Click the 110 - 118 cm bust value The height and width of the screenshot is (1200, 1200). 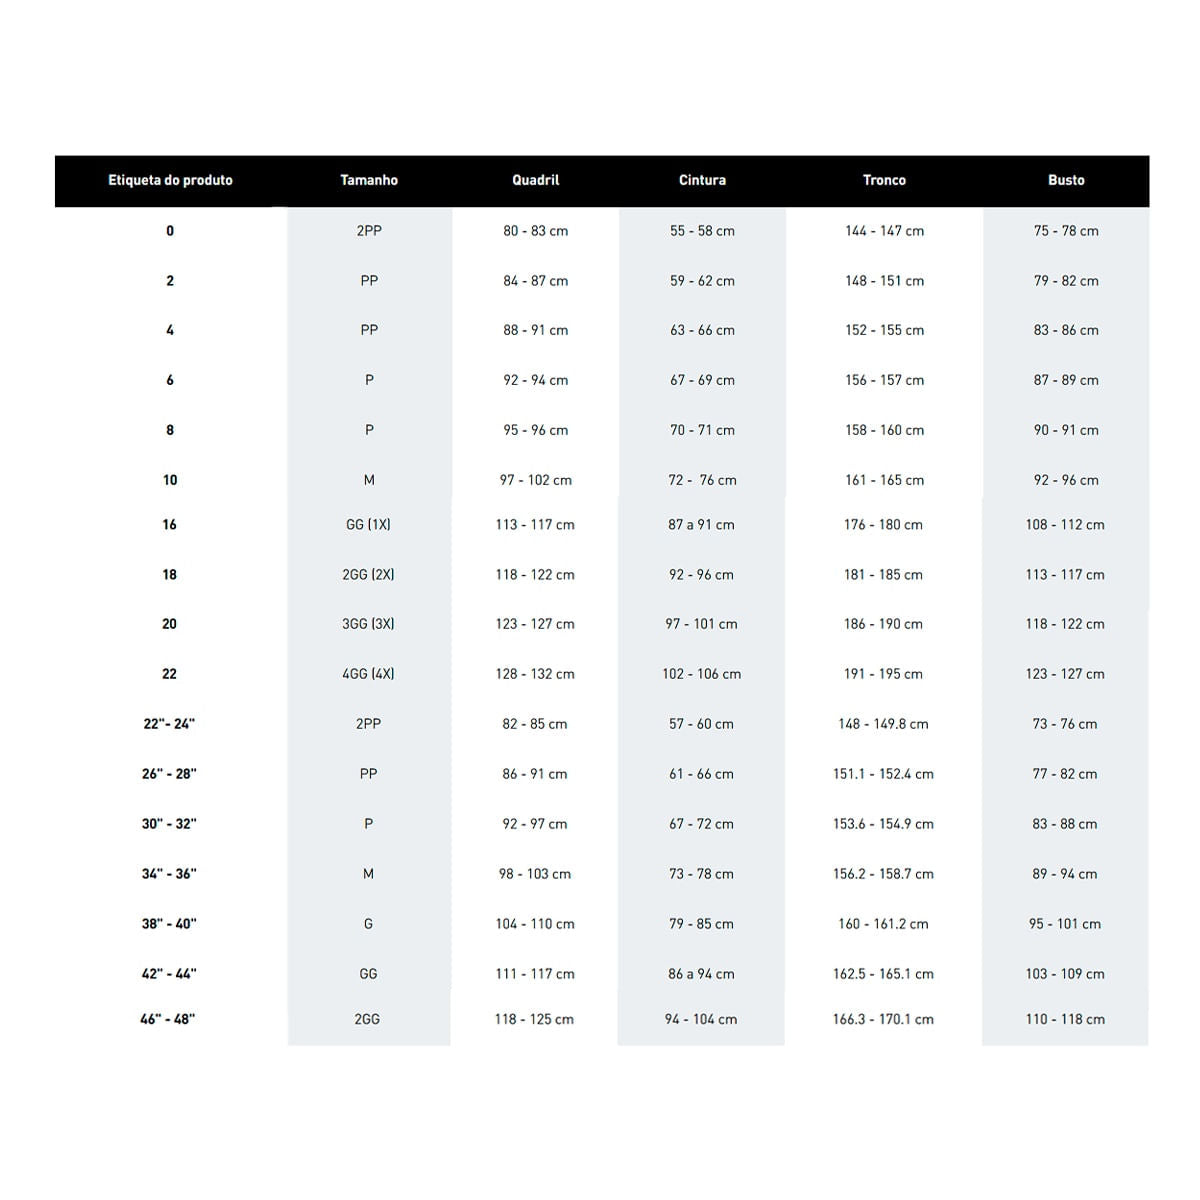click(1065, 1020)
